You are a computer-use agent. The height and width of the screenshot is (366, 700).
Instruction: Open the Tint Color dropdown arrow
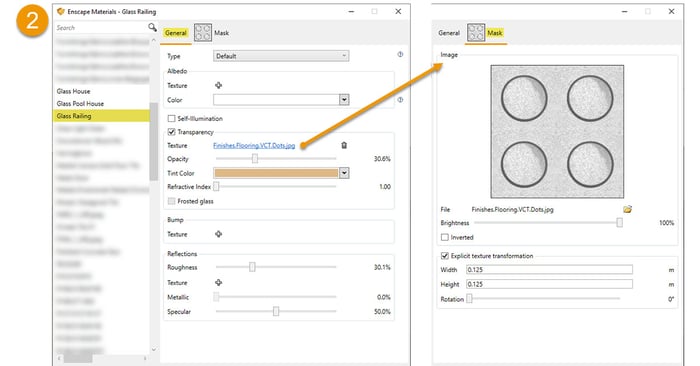pos(344,173)
